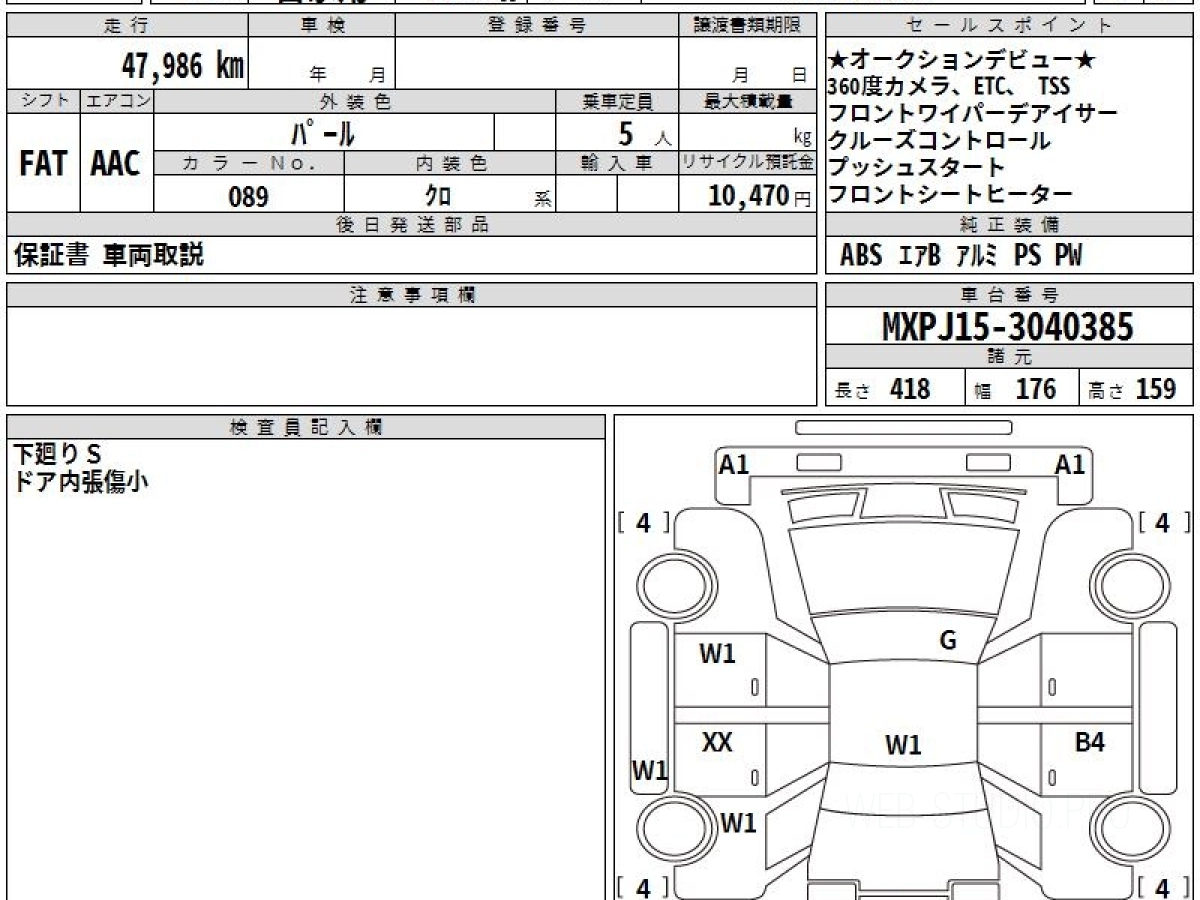Click the 検査員記入欄 header

tap(306, 427)
